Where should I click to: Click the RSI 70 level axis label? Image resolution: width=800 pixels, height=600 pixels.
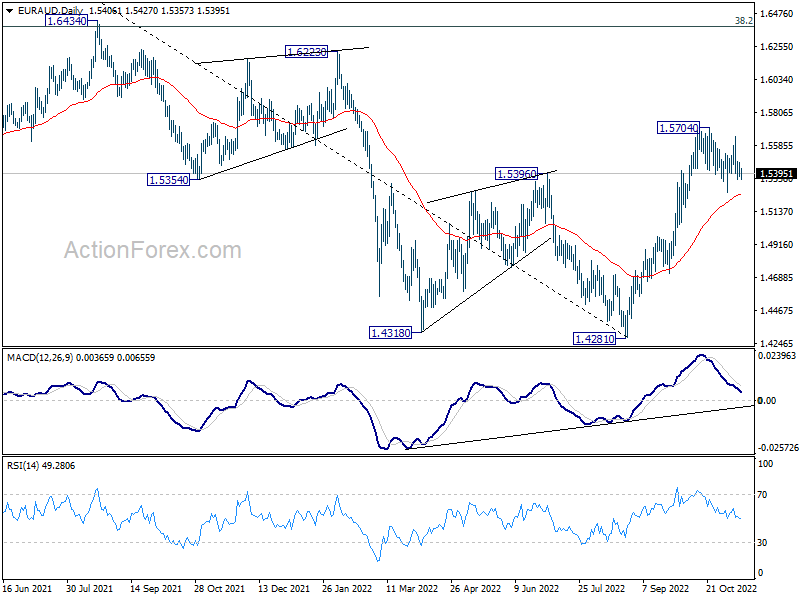762,494
